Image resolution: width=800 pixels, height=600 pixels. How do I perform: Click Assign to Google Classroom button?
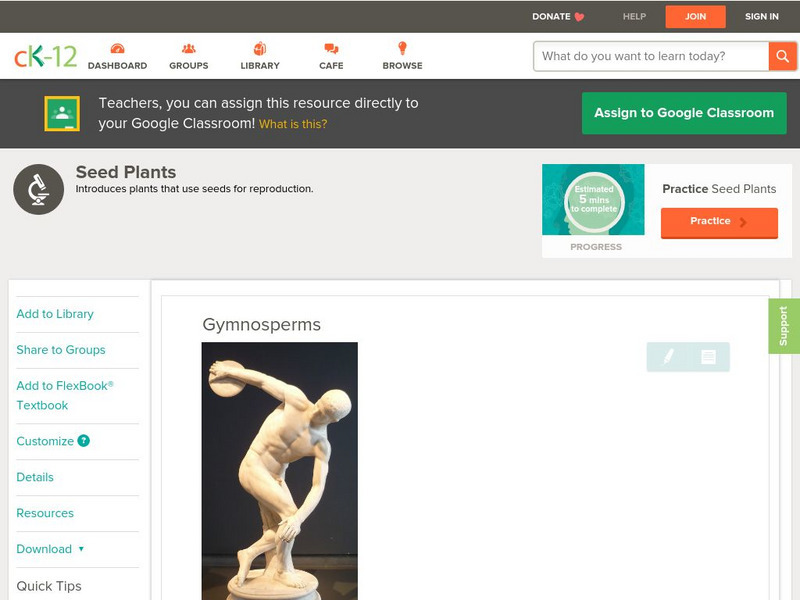[684, 113]
